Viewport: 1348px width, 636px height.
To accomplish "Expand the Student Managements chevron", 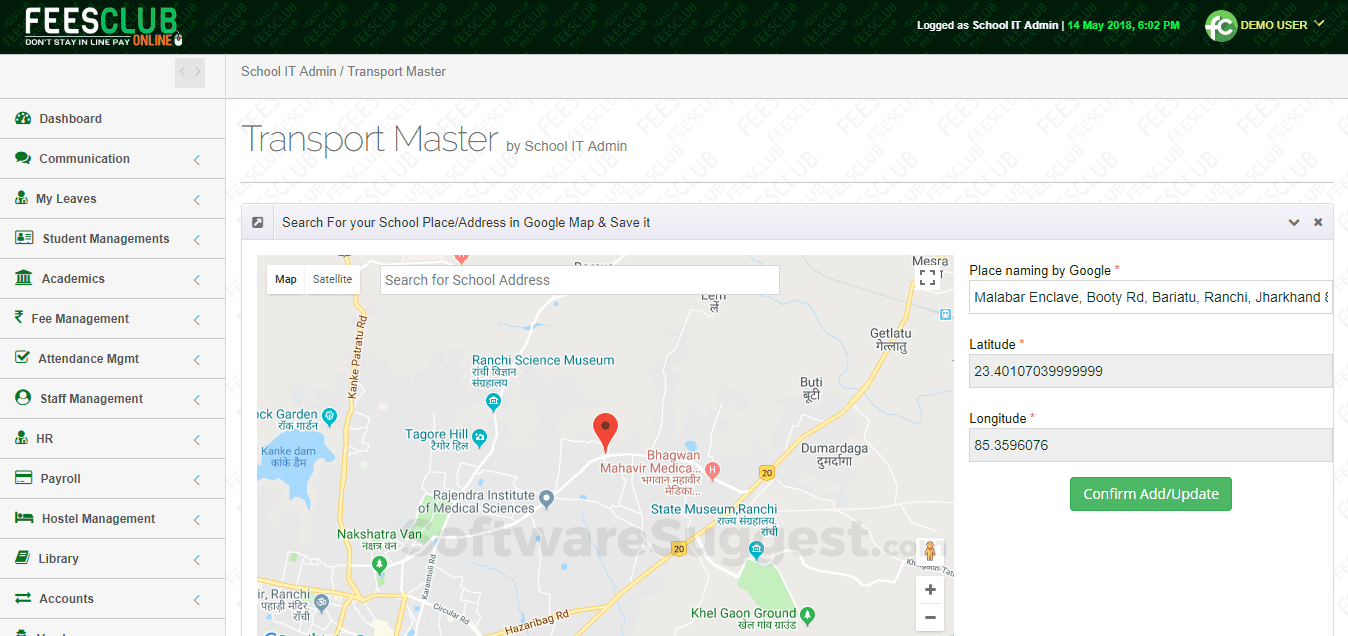I will click(196, 239).
